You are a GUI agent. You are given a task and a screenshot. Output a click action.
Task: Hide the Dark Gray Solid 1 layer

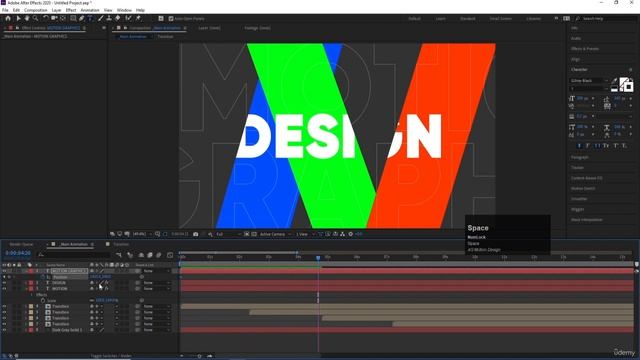[x=4, y=330]
